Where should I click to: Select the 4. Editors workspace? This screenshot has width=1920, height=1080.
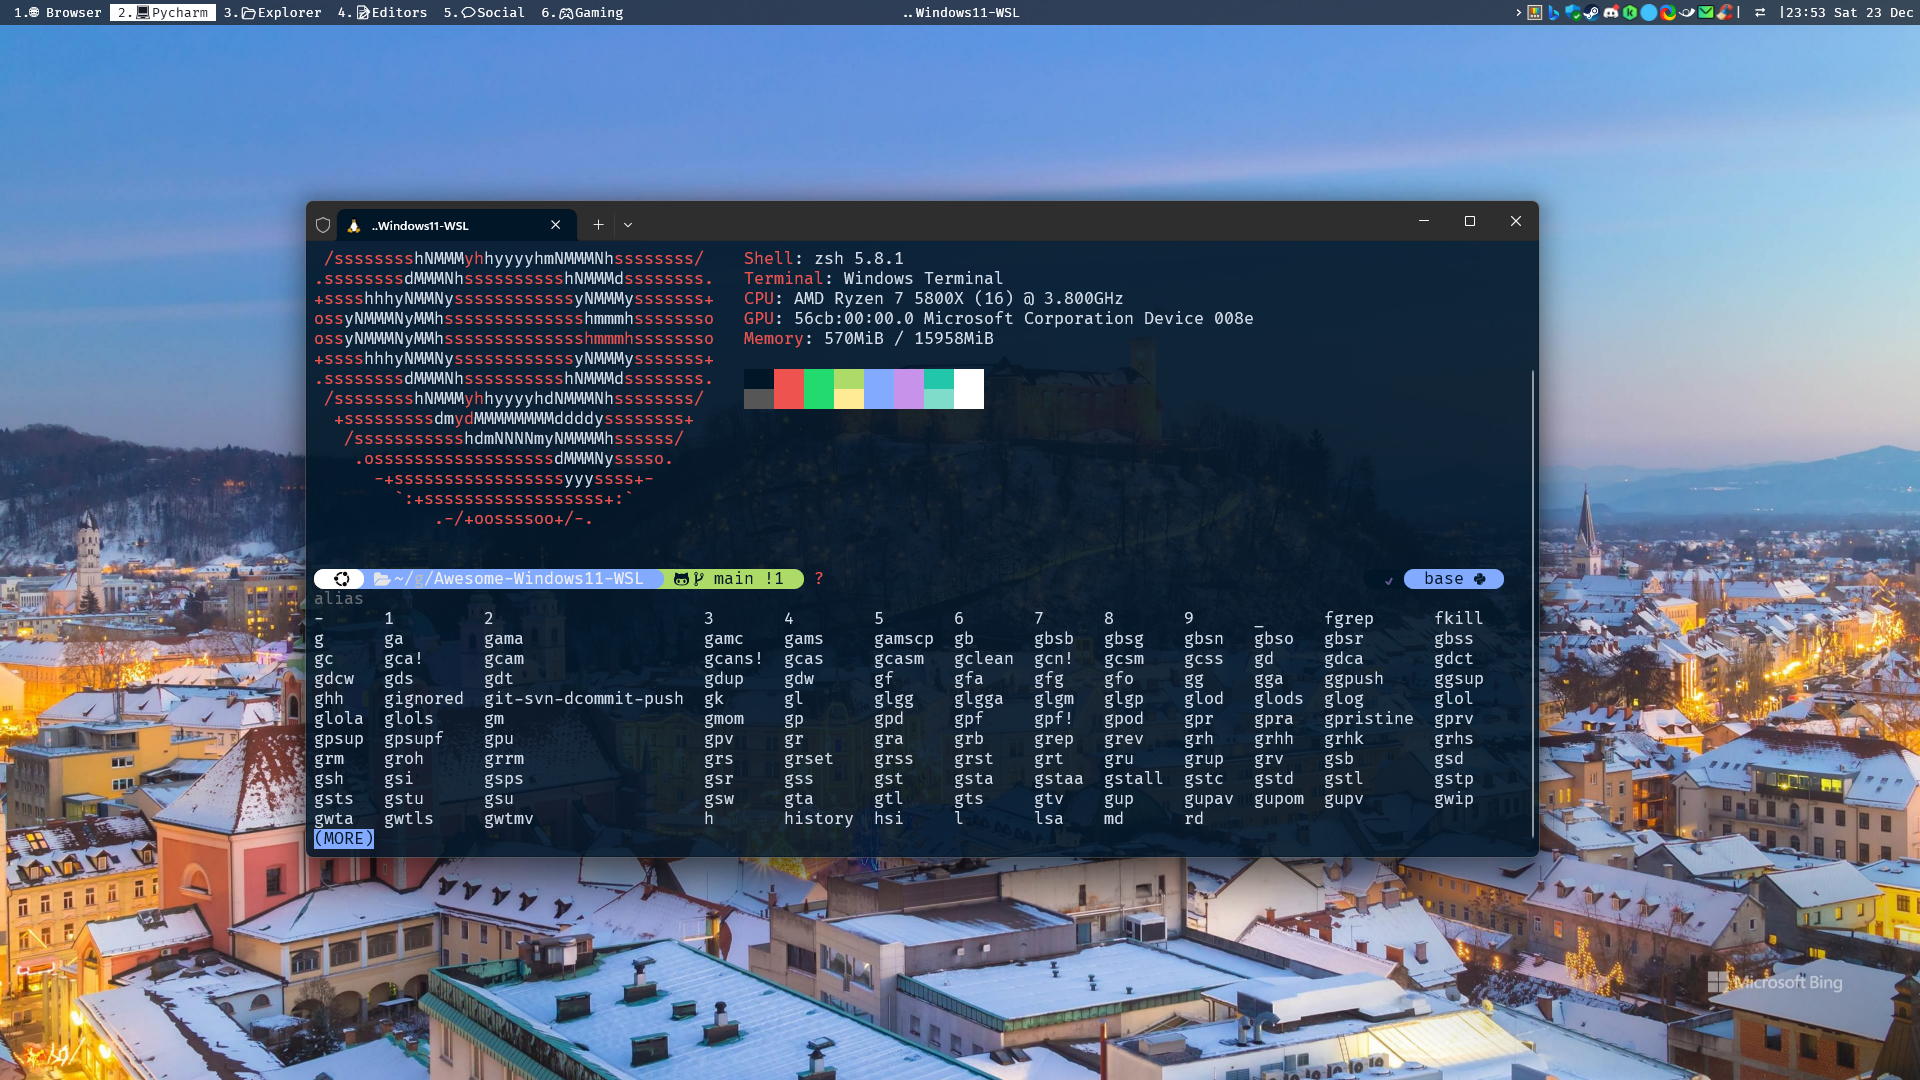tap(383, 13)
